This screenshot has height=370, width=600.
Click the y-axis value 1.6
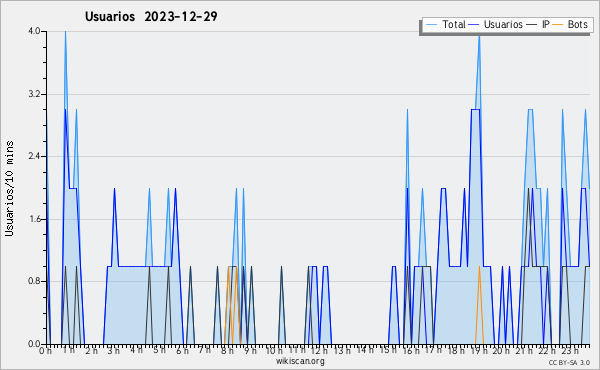pos(34,219)
